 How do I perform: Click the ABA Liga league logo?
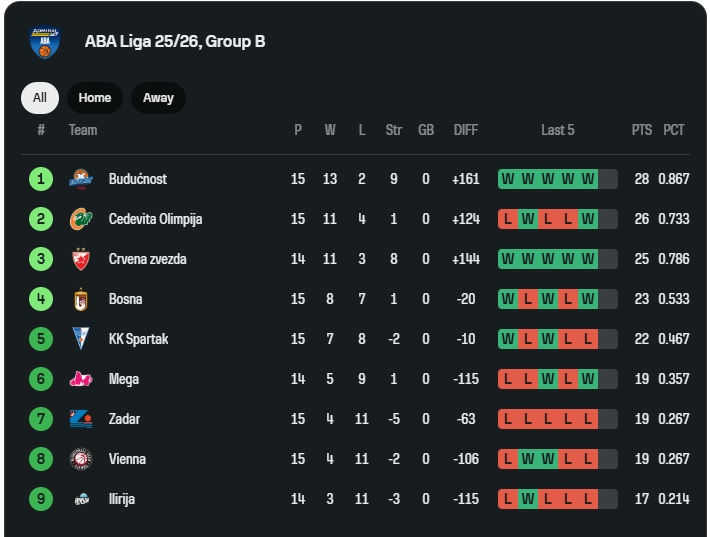(45, 42)
